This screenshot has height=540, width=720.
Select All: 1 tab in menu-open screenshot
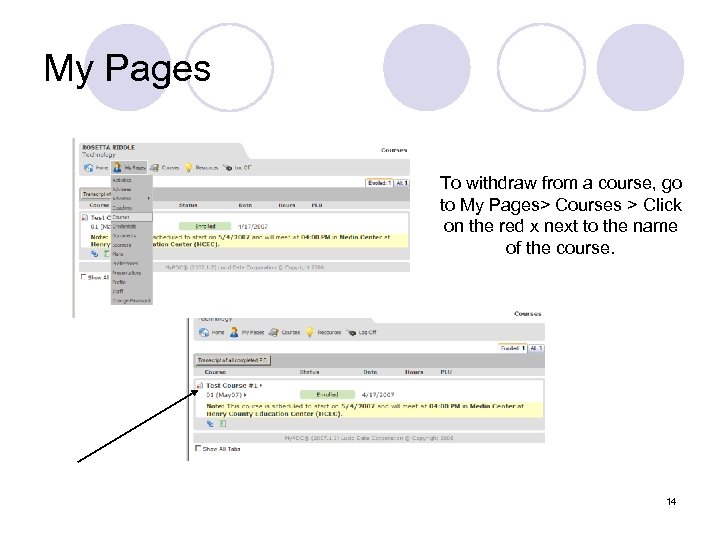(x=402, y=183)
